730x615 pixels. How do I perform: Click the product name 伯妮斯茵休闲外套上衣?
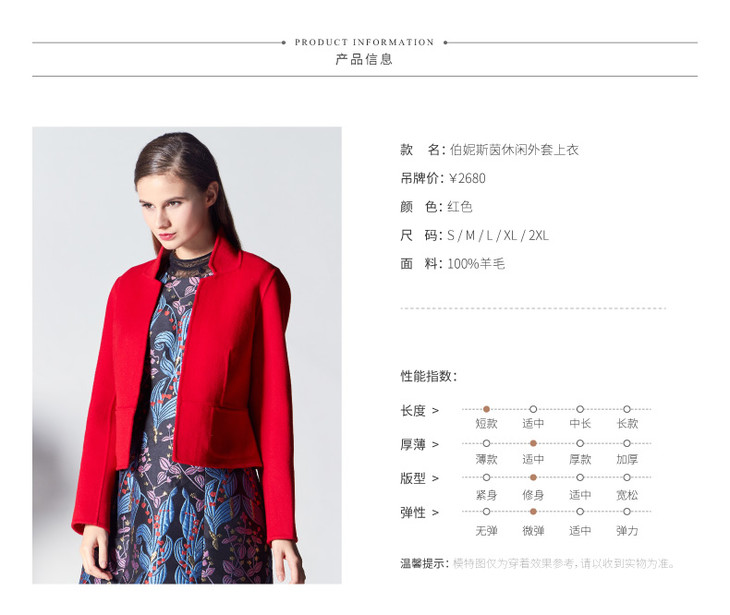click(514, 149)
